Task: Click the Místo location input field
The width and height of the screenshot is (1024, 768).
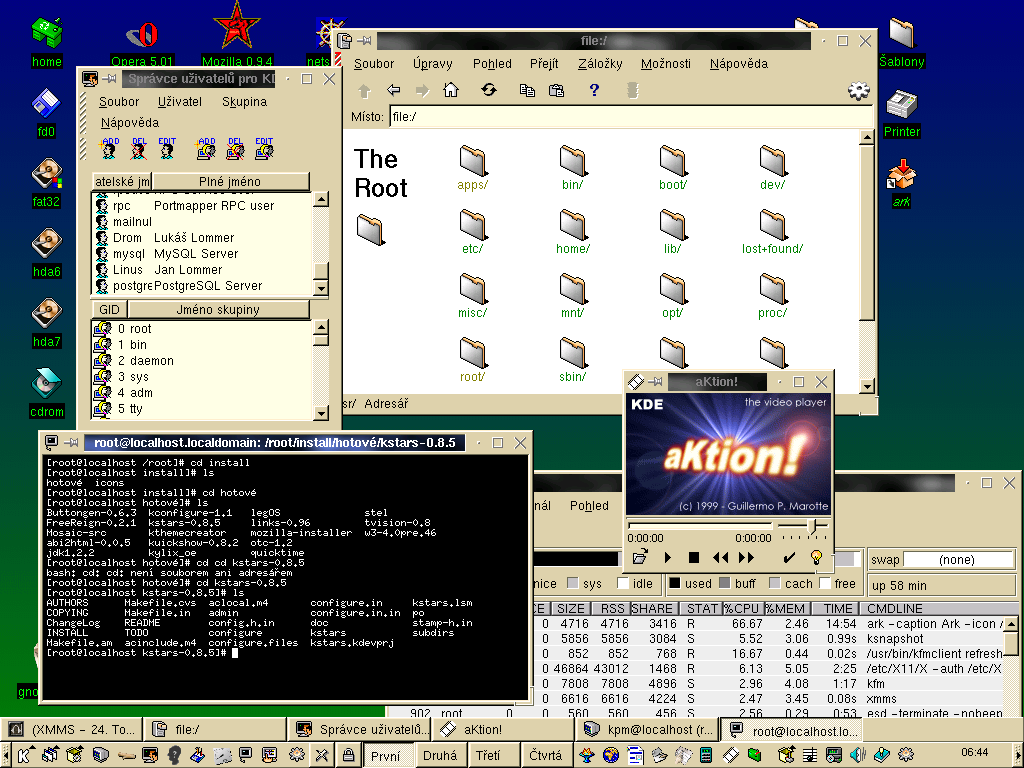Action: click(620, 117)
